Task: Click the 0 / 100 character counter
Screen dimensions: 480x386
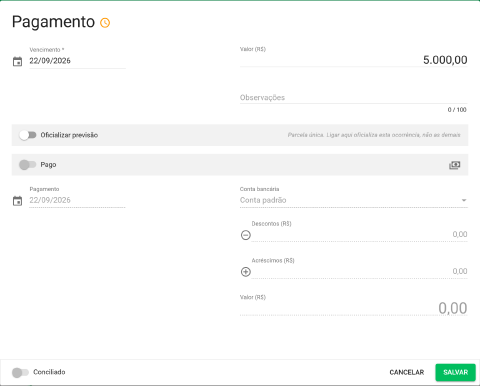Action: click(x=457, y=110)
